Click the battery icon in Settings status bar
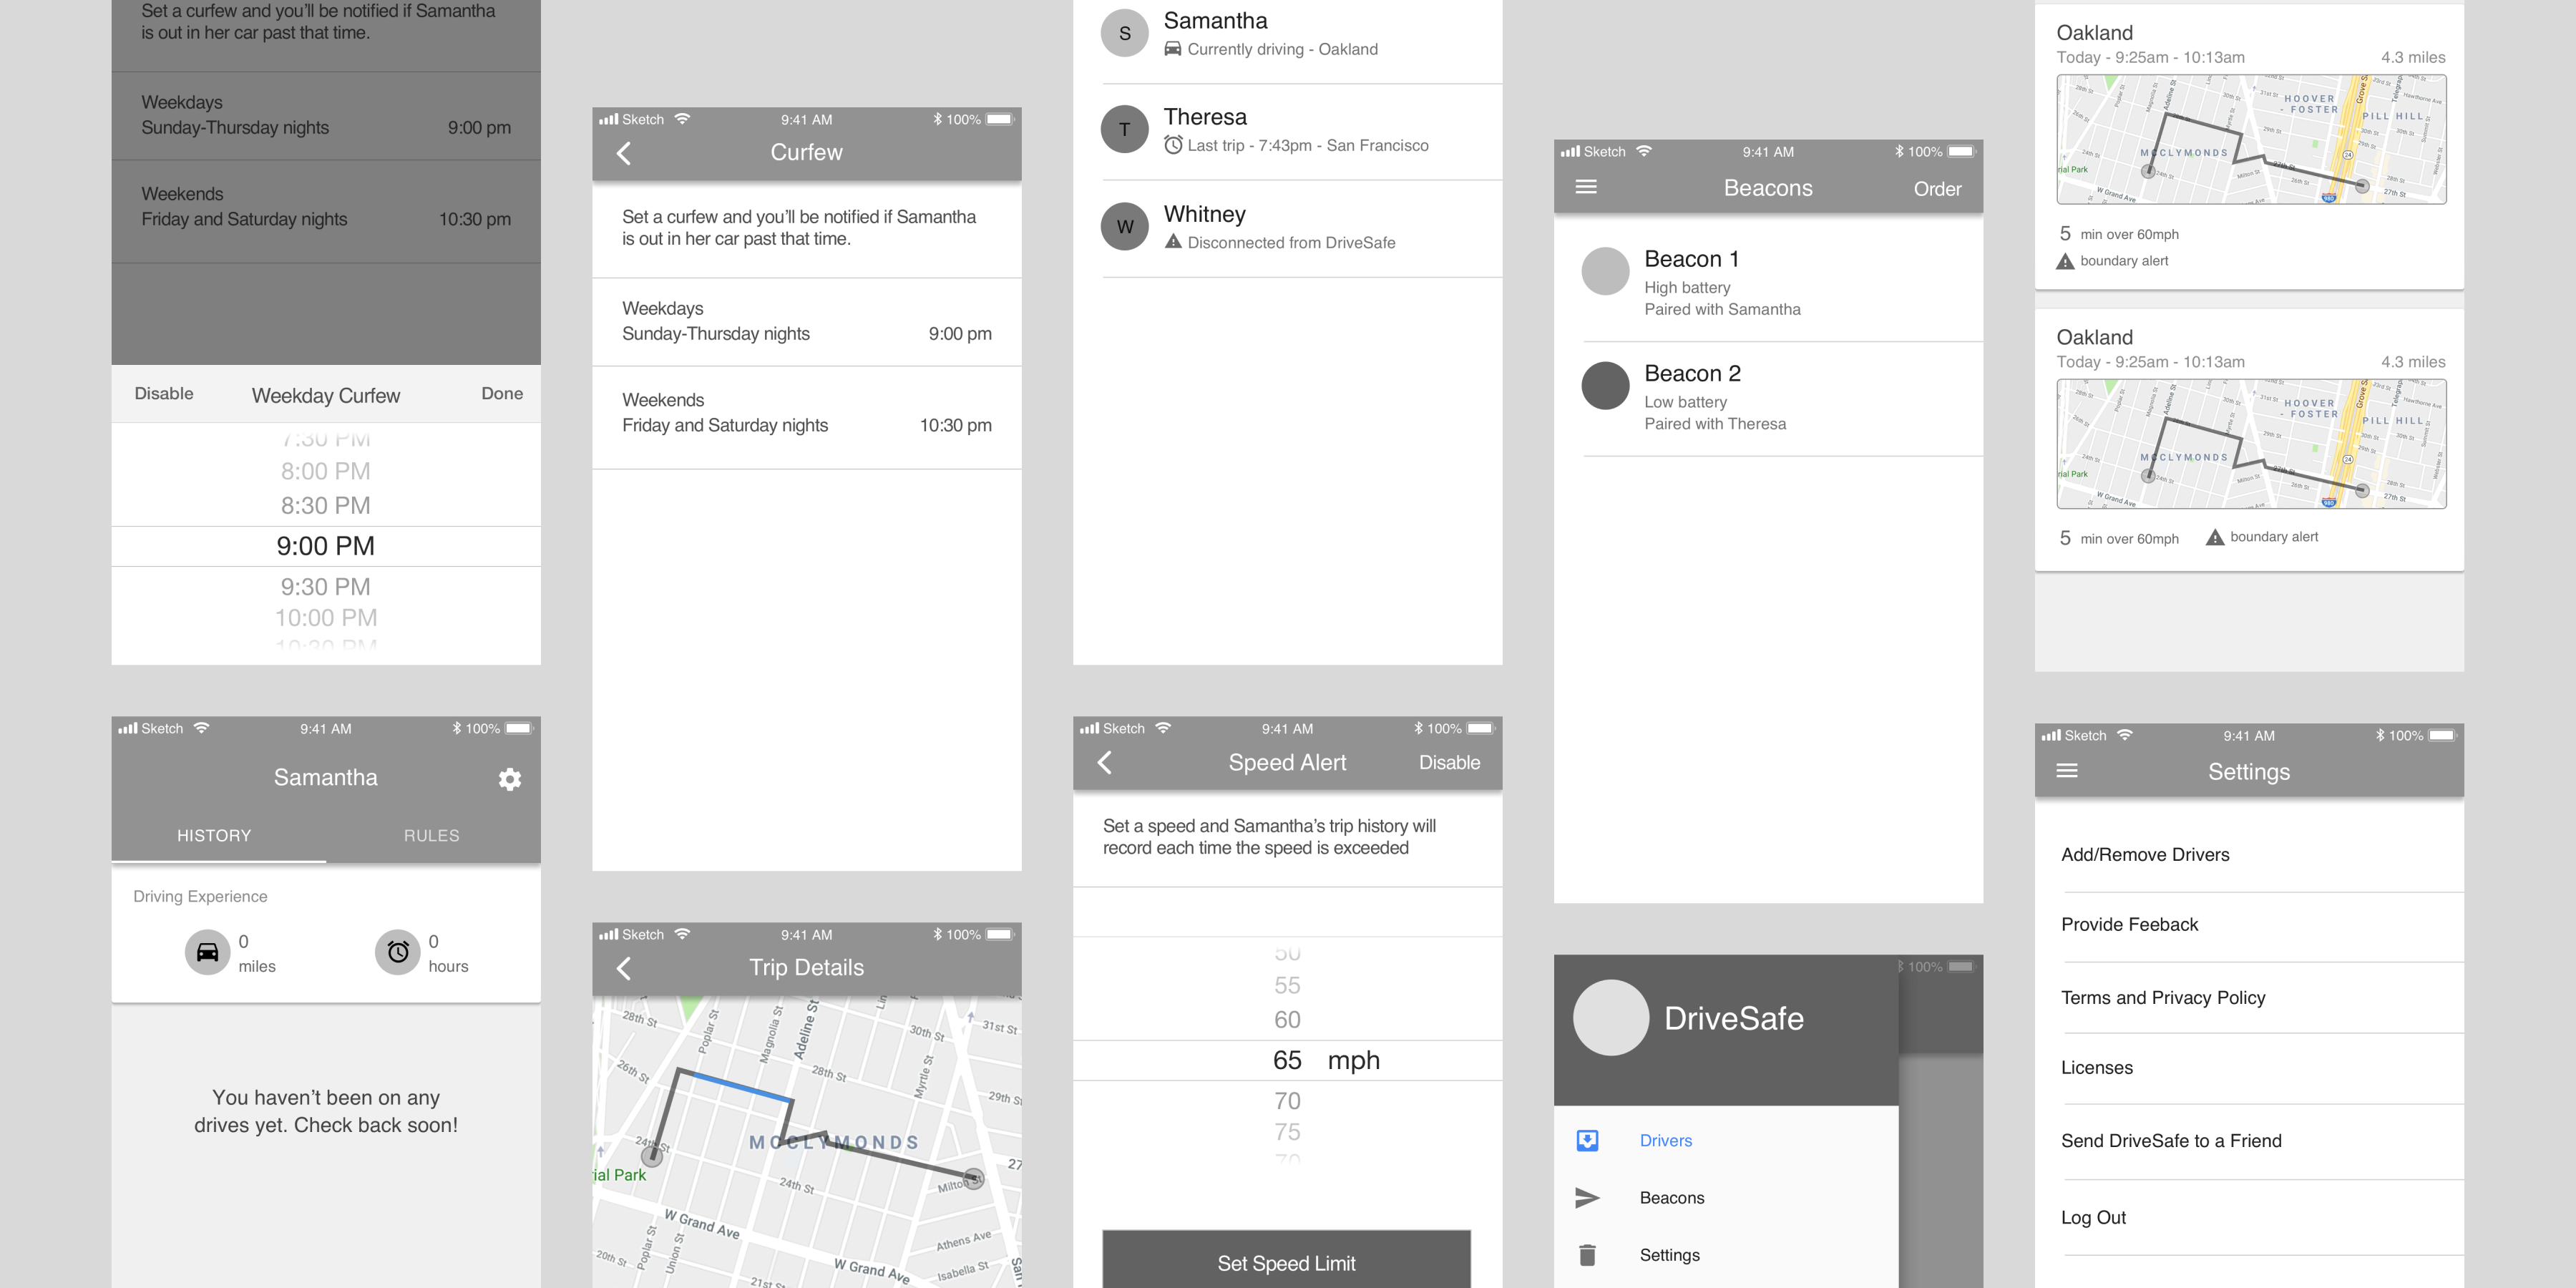 (x=2443, y=735)
